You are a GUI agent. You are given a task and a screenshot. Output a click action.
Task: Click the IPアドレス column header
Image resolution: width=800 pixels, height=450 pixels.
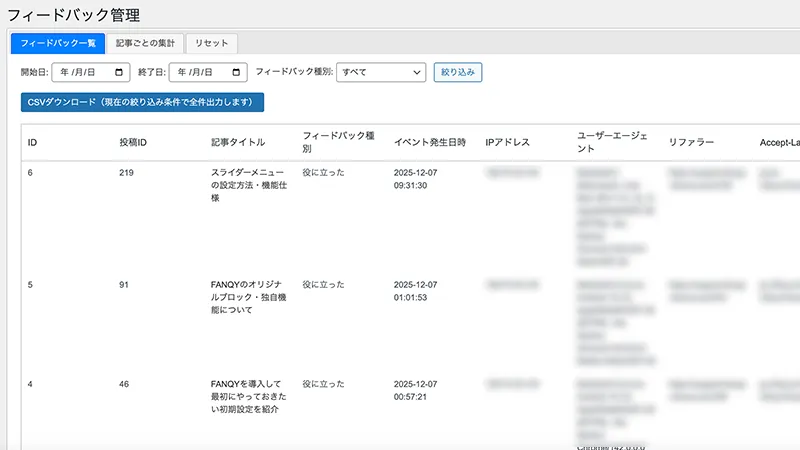pyautogui.click(x=508, y=142)
